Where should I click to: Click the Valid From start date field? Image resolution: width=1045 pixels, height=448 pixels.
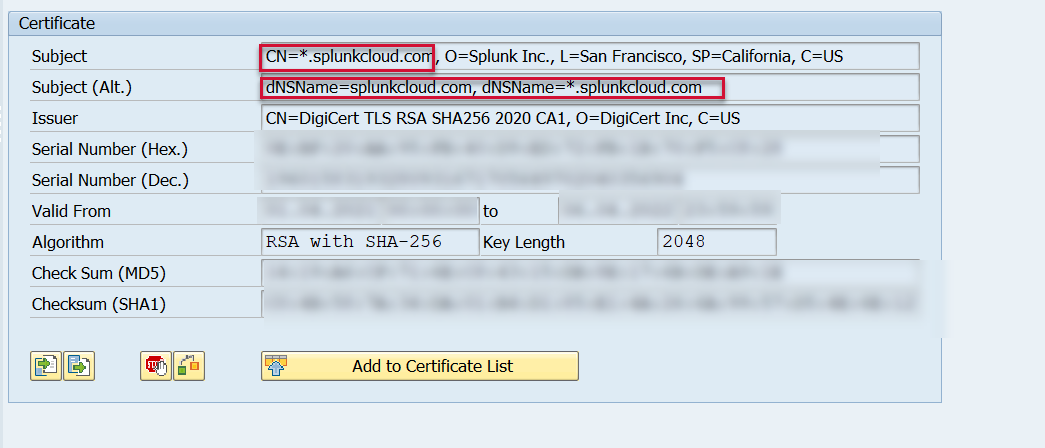coord(368,211)
